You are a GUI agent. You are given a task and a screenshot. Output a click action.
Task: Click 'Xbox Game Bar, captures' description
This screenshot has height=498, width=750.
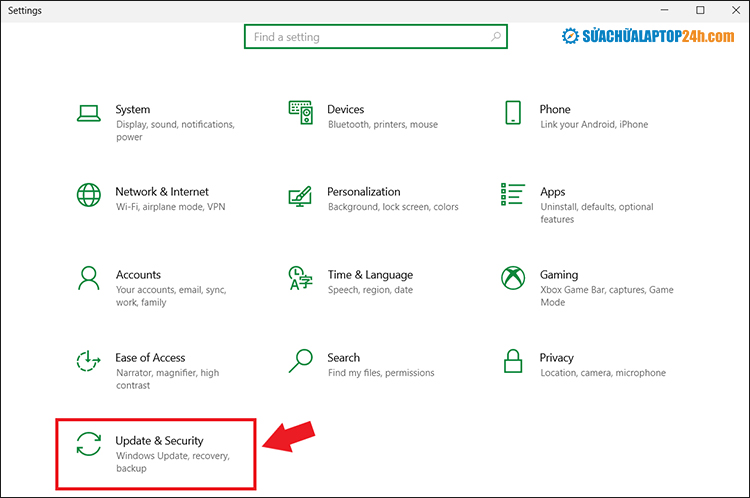point(607,296)
